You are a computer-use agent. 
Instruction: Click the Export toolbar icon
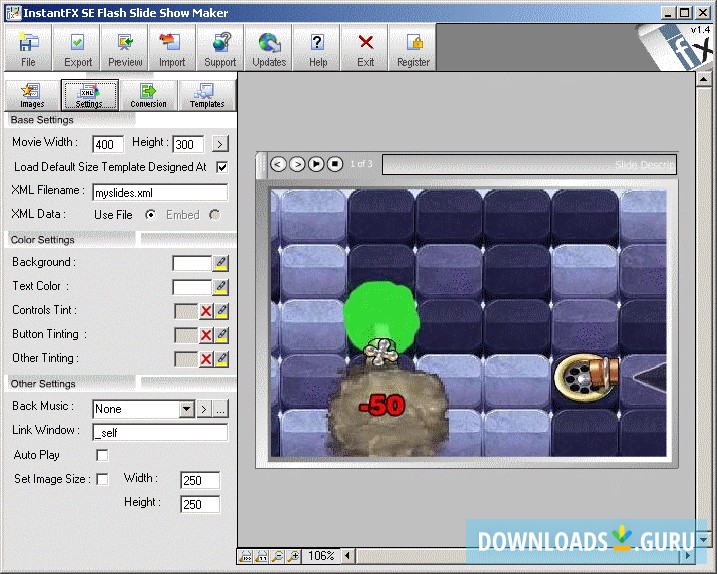click(x=77, y=48)
